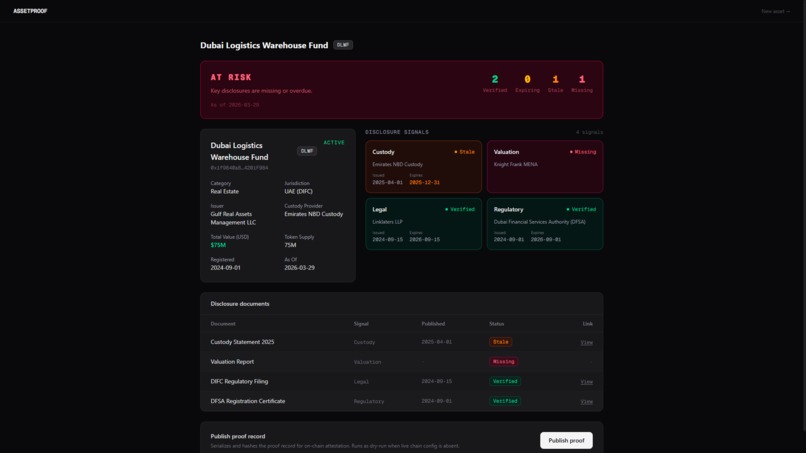Click the Verified count of 2
Screen dimensions: 806x453
tap(494, 80)
